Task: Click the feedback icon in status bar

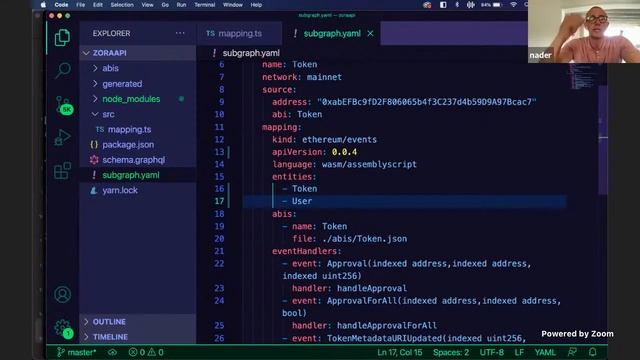Action: 572,352
